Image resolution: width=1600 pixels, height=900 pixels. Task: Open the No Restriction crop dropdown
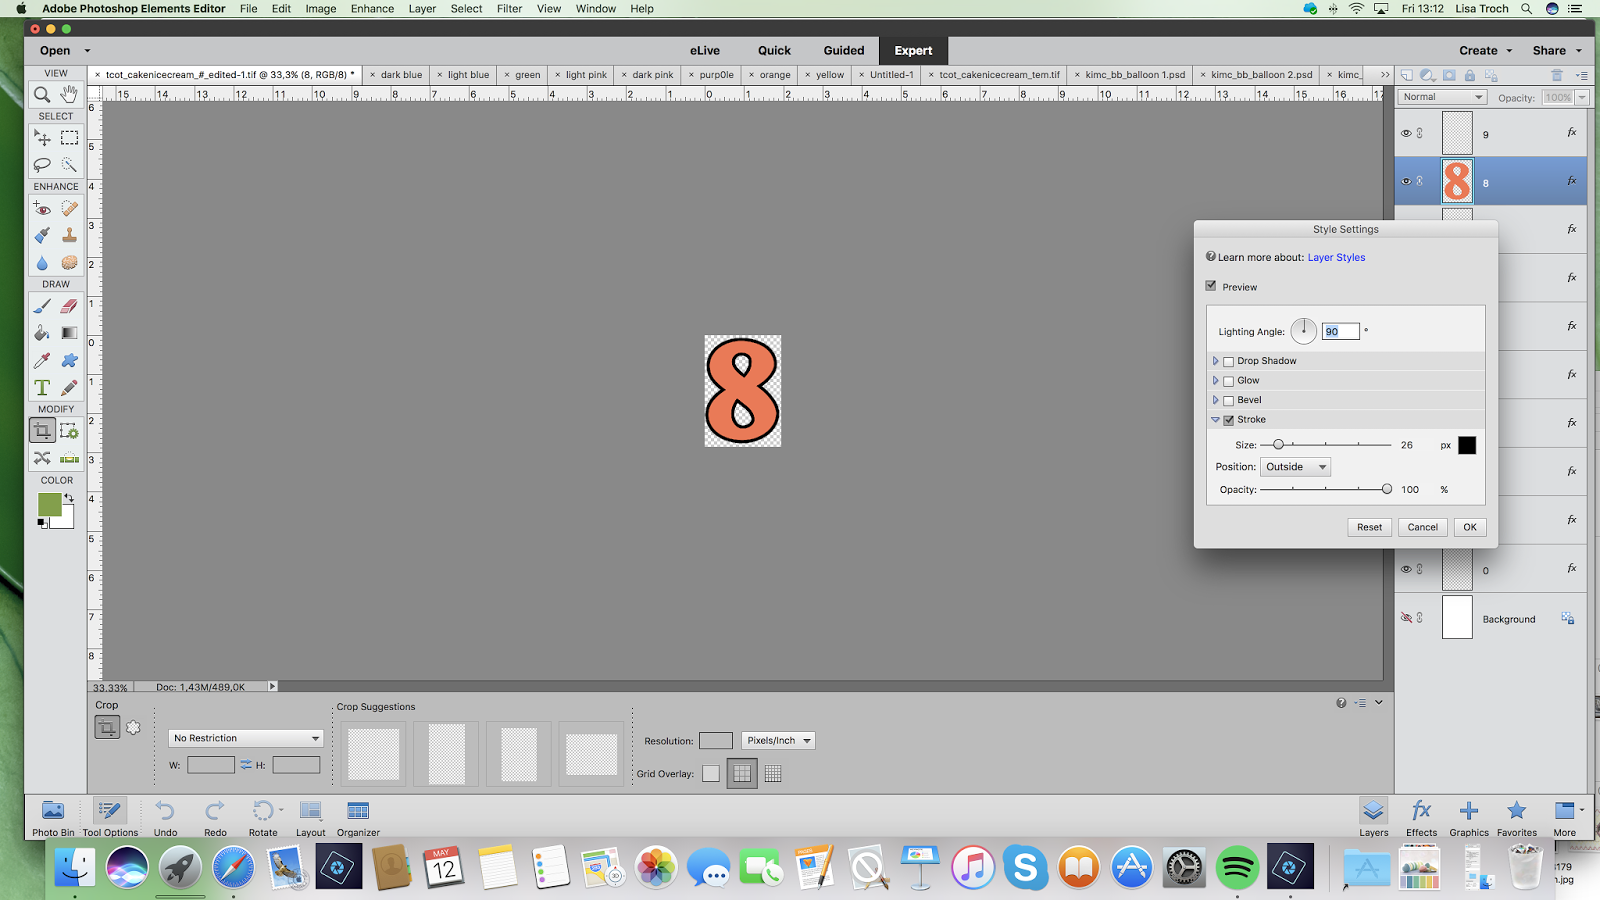[x=246, y=738]
